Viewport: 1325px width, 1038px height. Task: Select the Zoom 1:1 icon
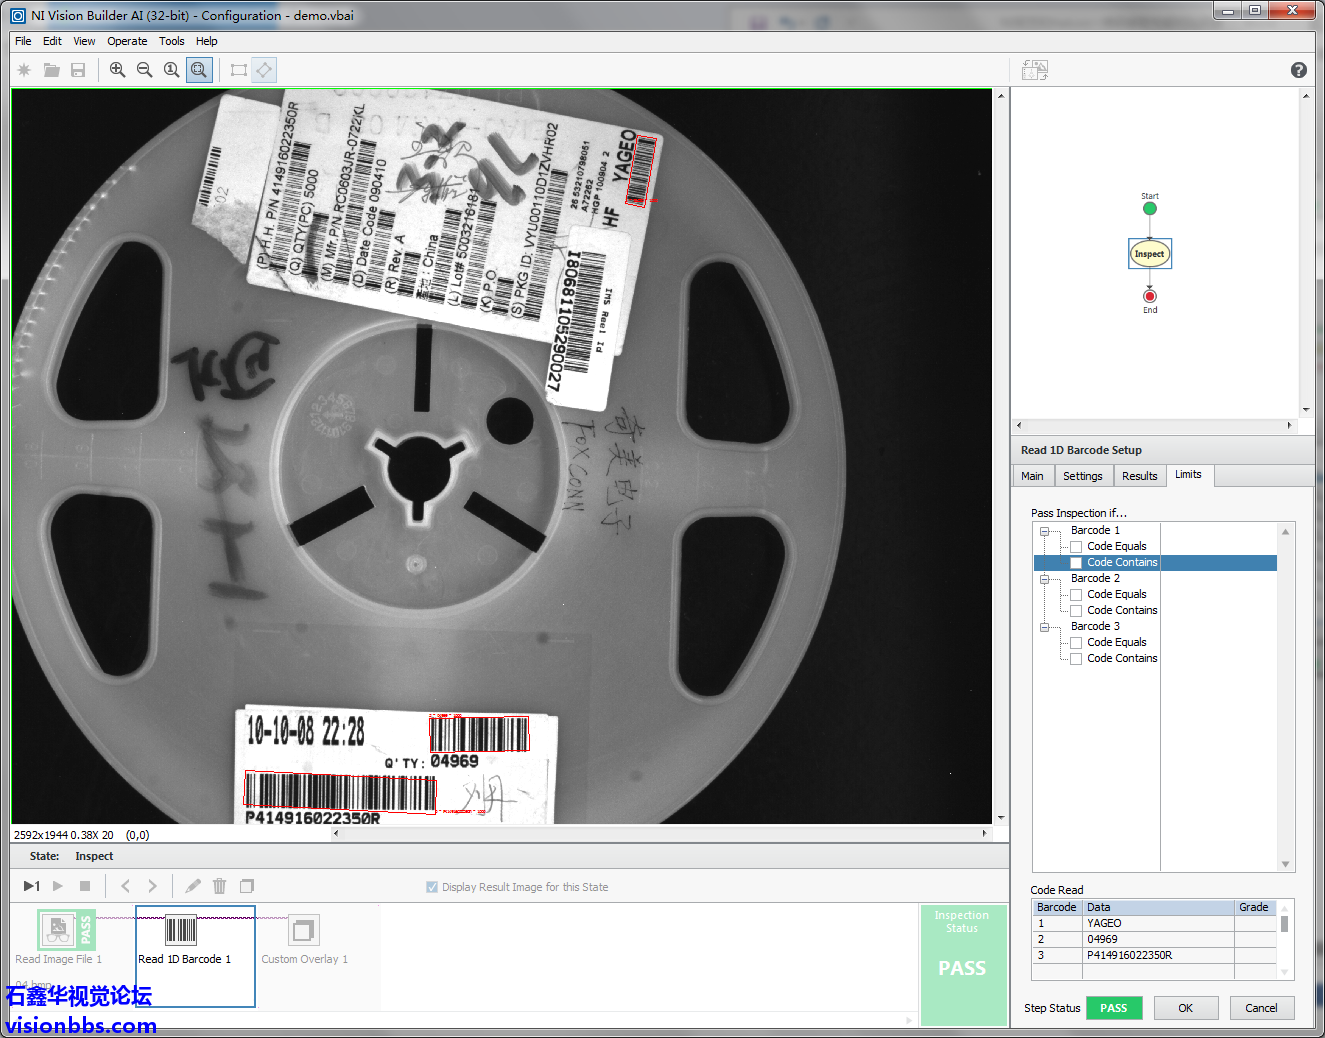coord(172,70)
